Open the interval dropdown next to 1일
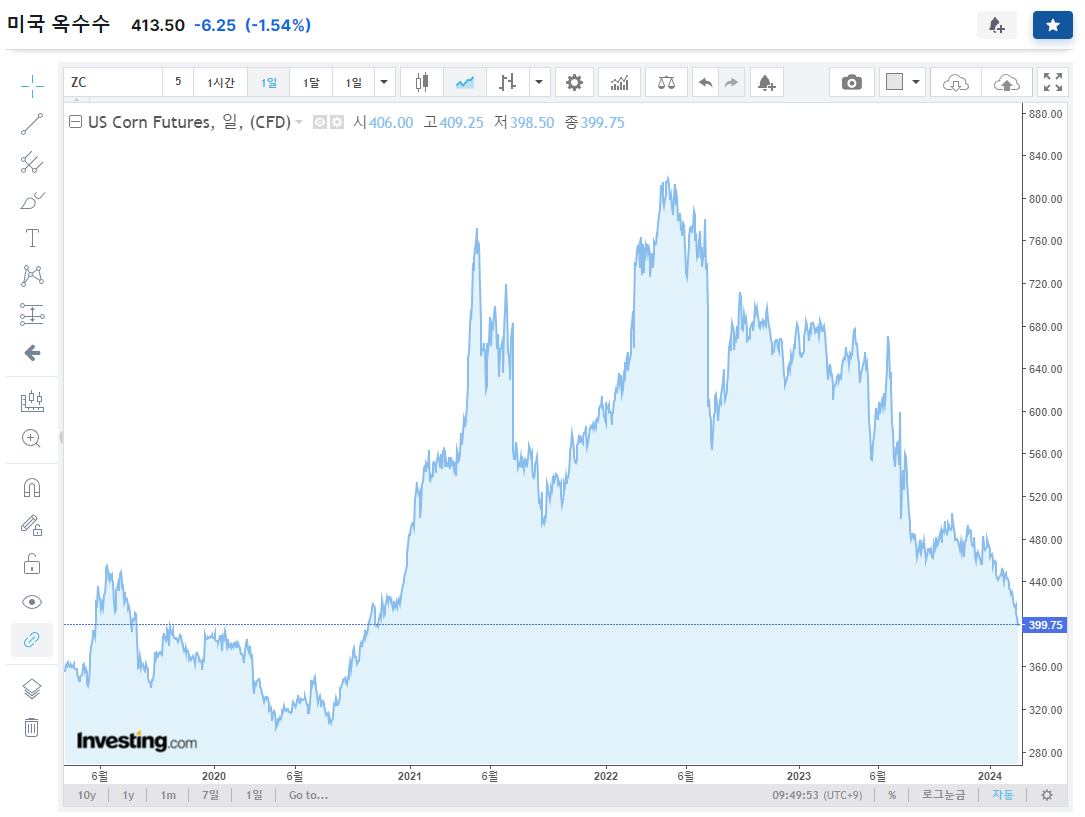 coord(383,82)
